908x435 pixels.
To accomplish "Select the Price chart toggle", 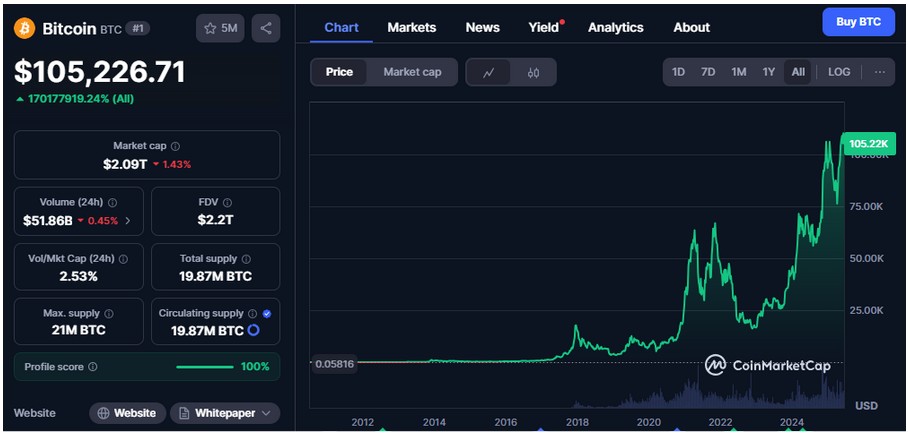I will click(x=339, y=72).
